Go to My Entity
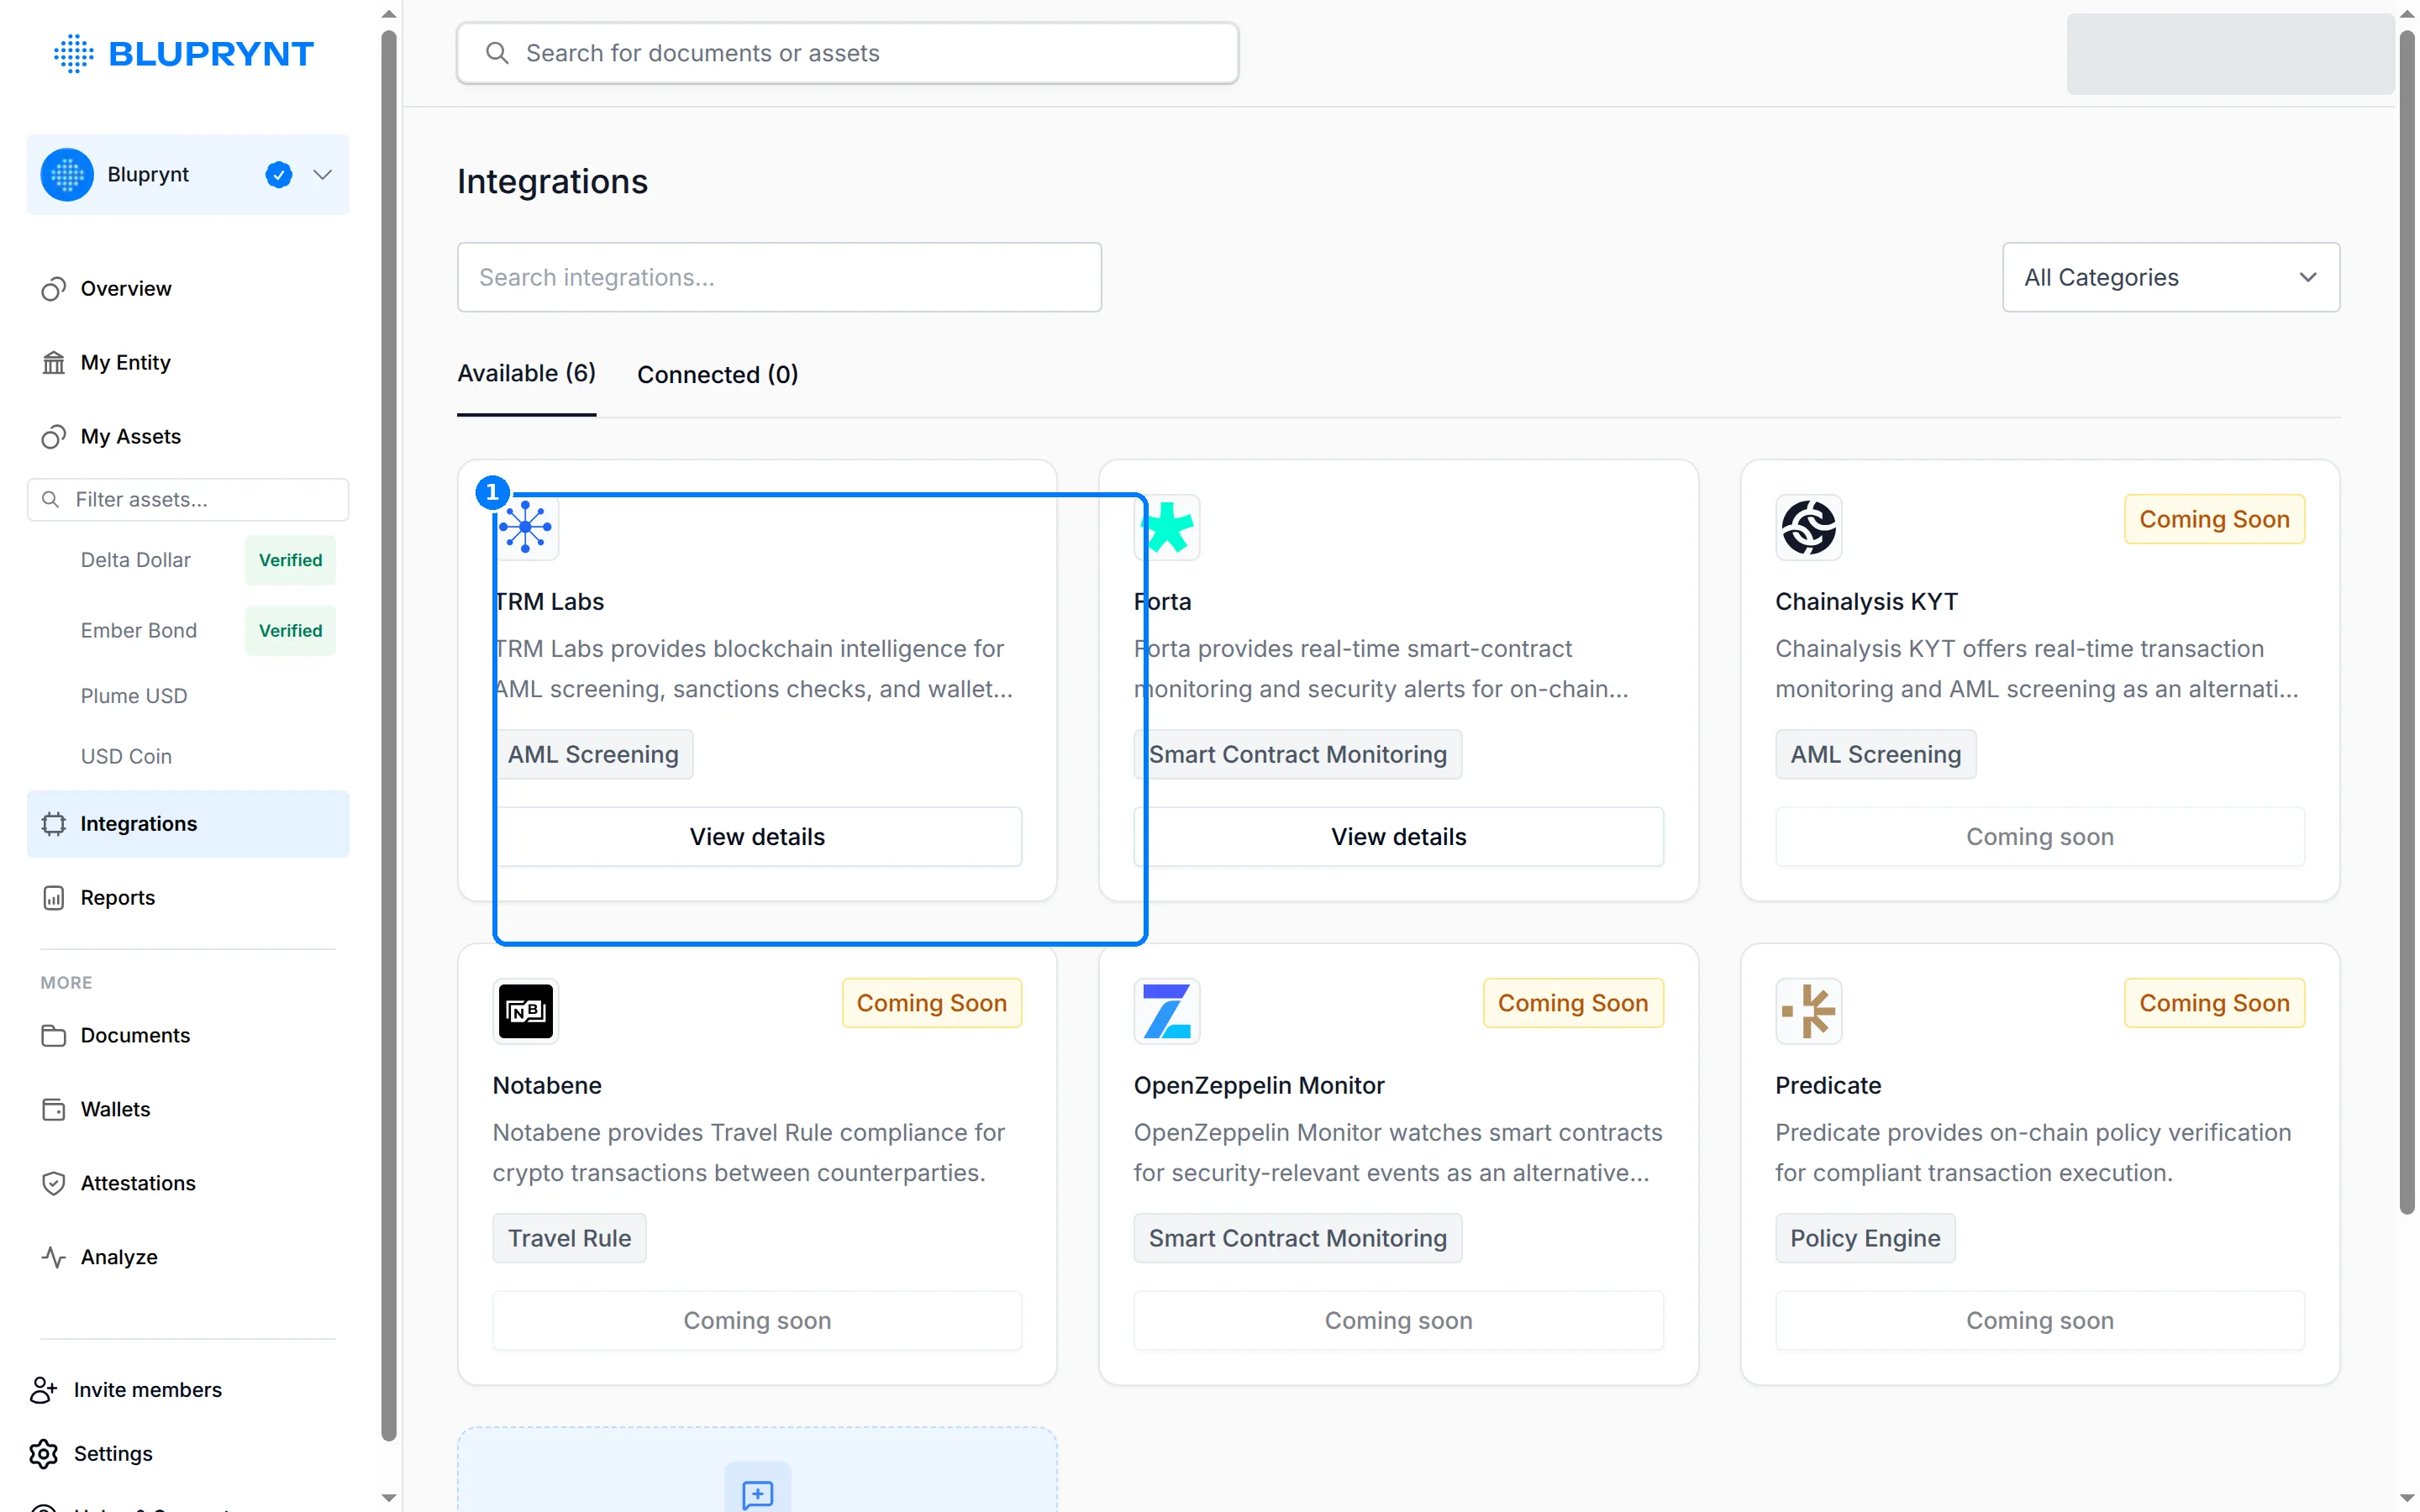2420x1512 pixels. [188, 362]
